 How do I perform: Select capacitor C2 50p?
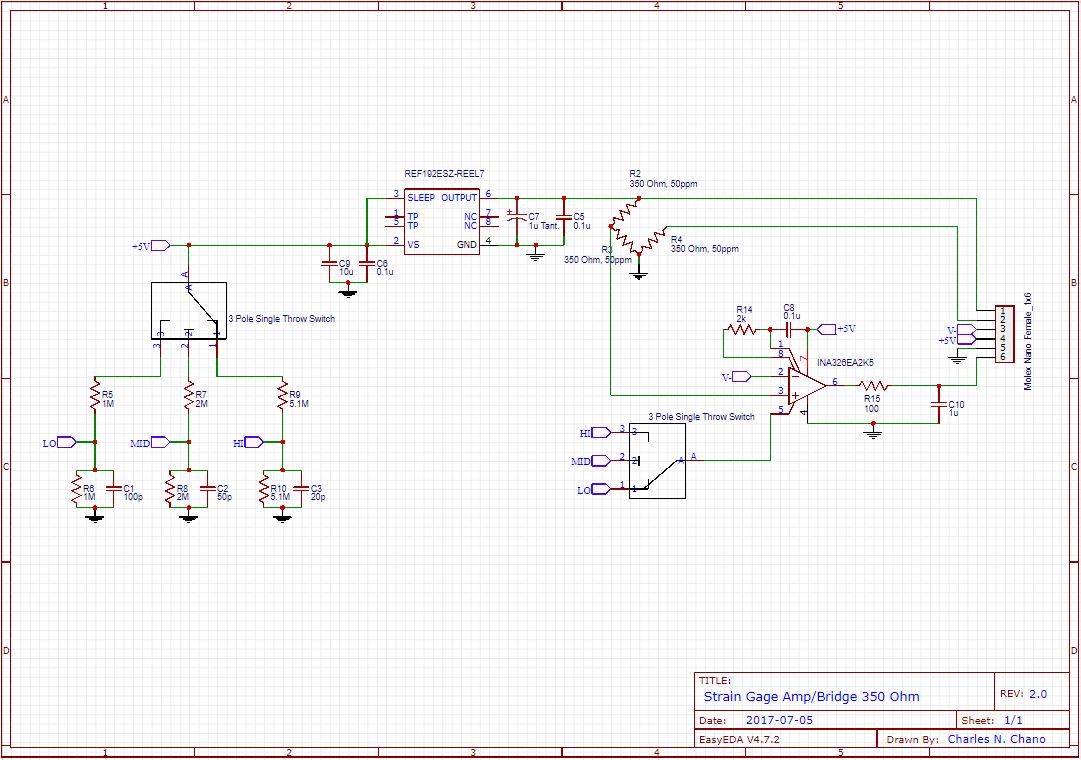pos(207,489)
